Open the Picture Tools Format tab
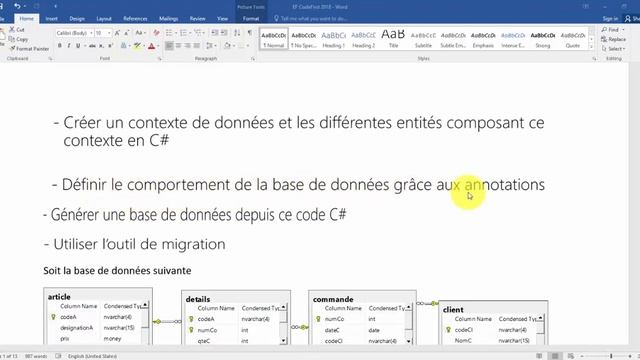 point(251,18)
